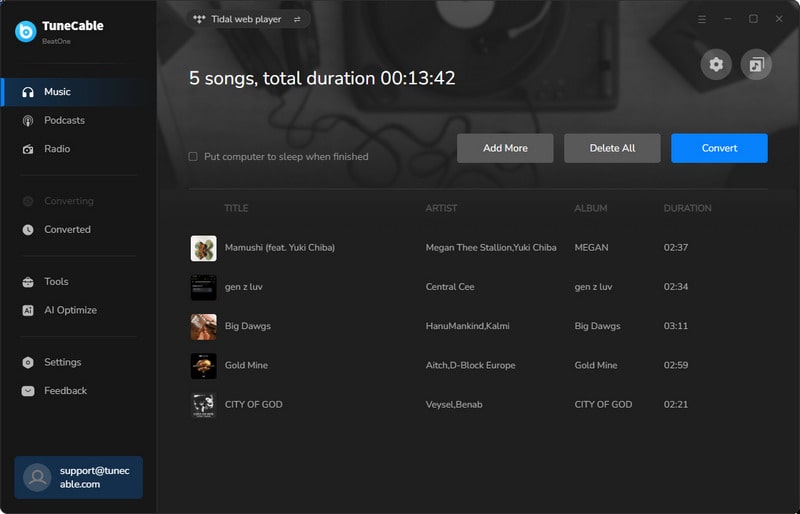Click the user avatar icon
This screenshot has height=514, width=800.
pyautogui.click(x=37, y=477)
